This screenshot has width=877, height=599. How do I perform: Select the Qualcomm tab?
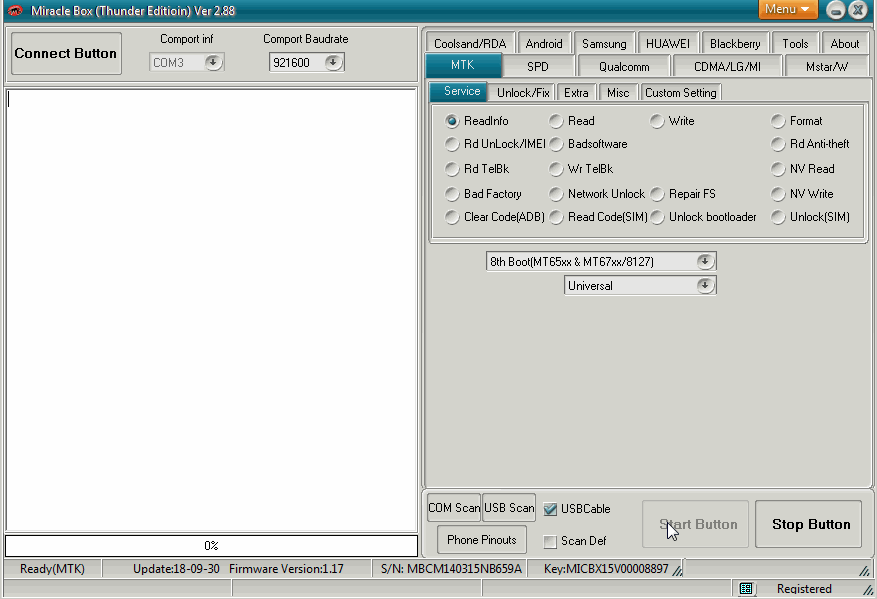pos(624,67)
